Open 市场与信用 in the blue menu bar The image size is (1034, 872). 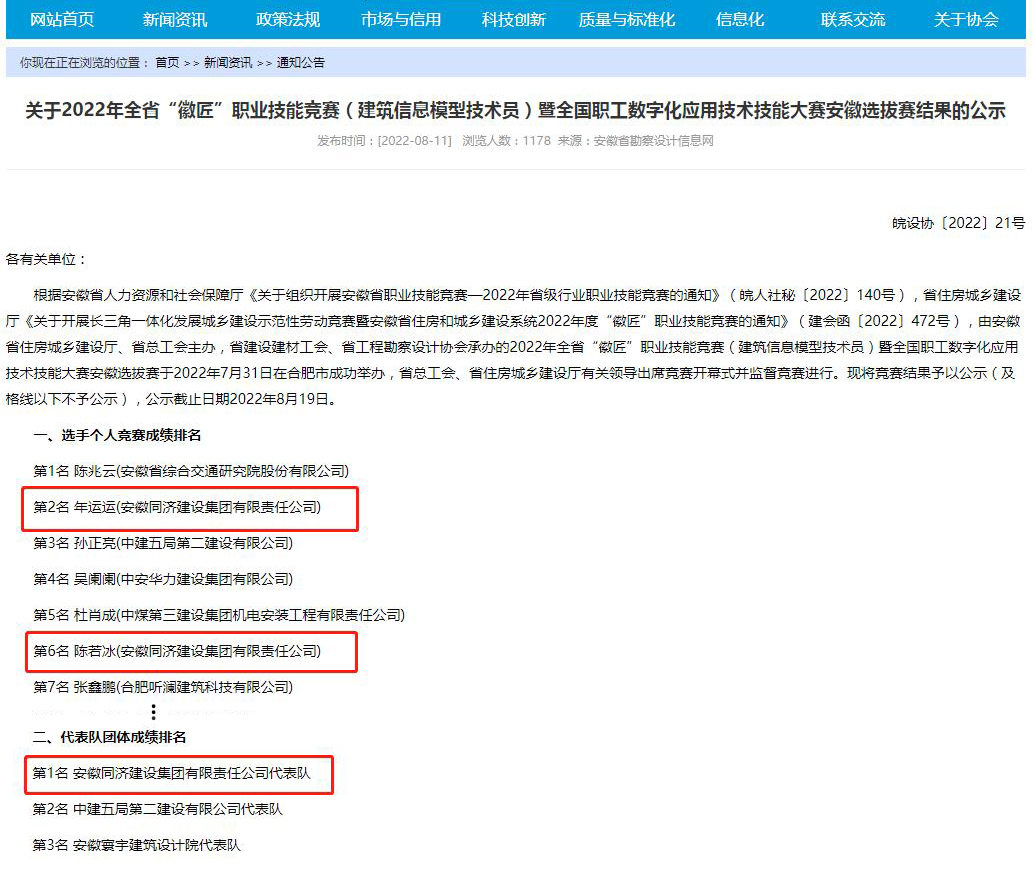click(x=401, y=19)
